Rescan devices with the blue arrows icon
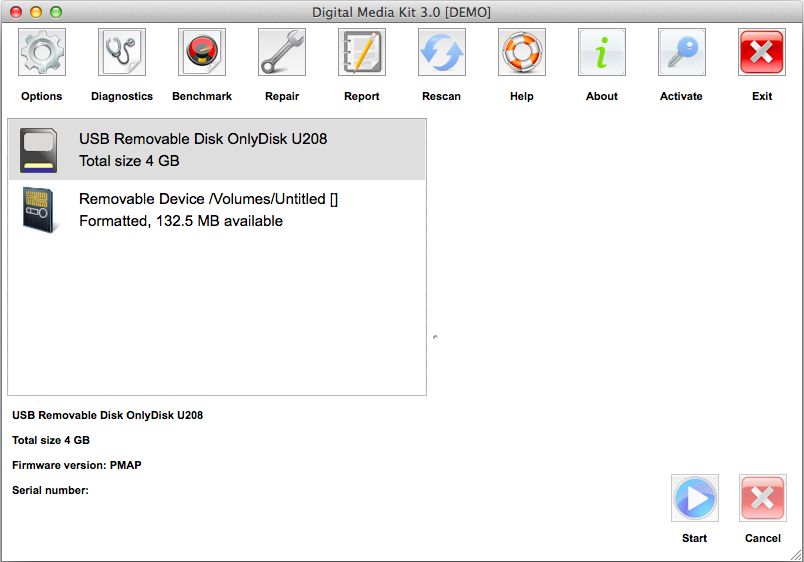Viewport: 804px width, 562px height. coord(442,52)
